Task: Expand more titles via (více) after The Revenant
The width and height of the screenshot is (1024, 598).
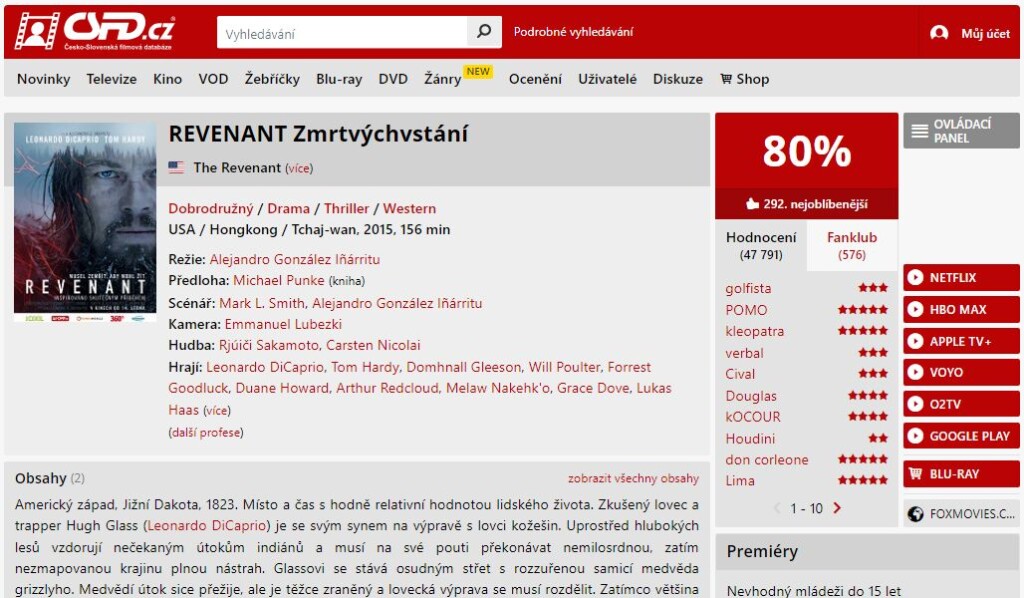Action: (299, 168)
